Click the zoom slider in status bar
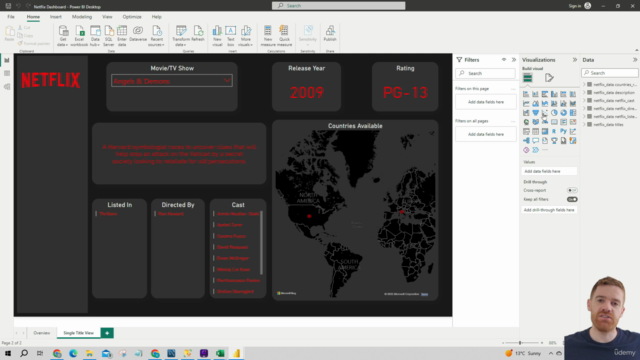This screenshot has width=640, height=360. (x=520, y=343)
